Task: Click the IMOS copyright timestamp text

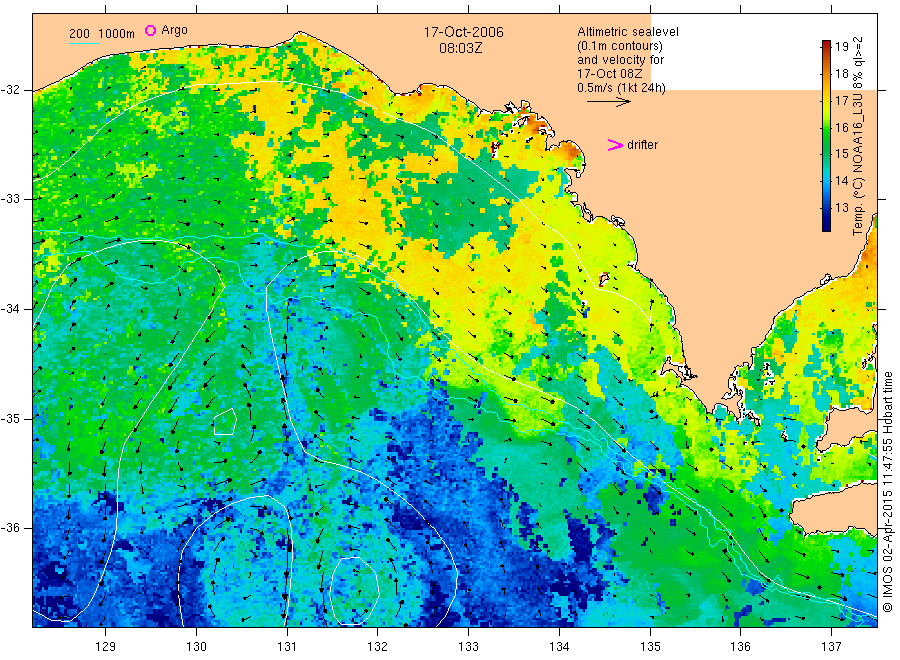Action: coord(887,491)
